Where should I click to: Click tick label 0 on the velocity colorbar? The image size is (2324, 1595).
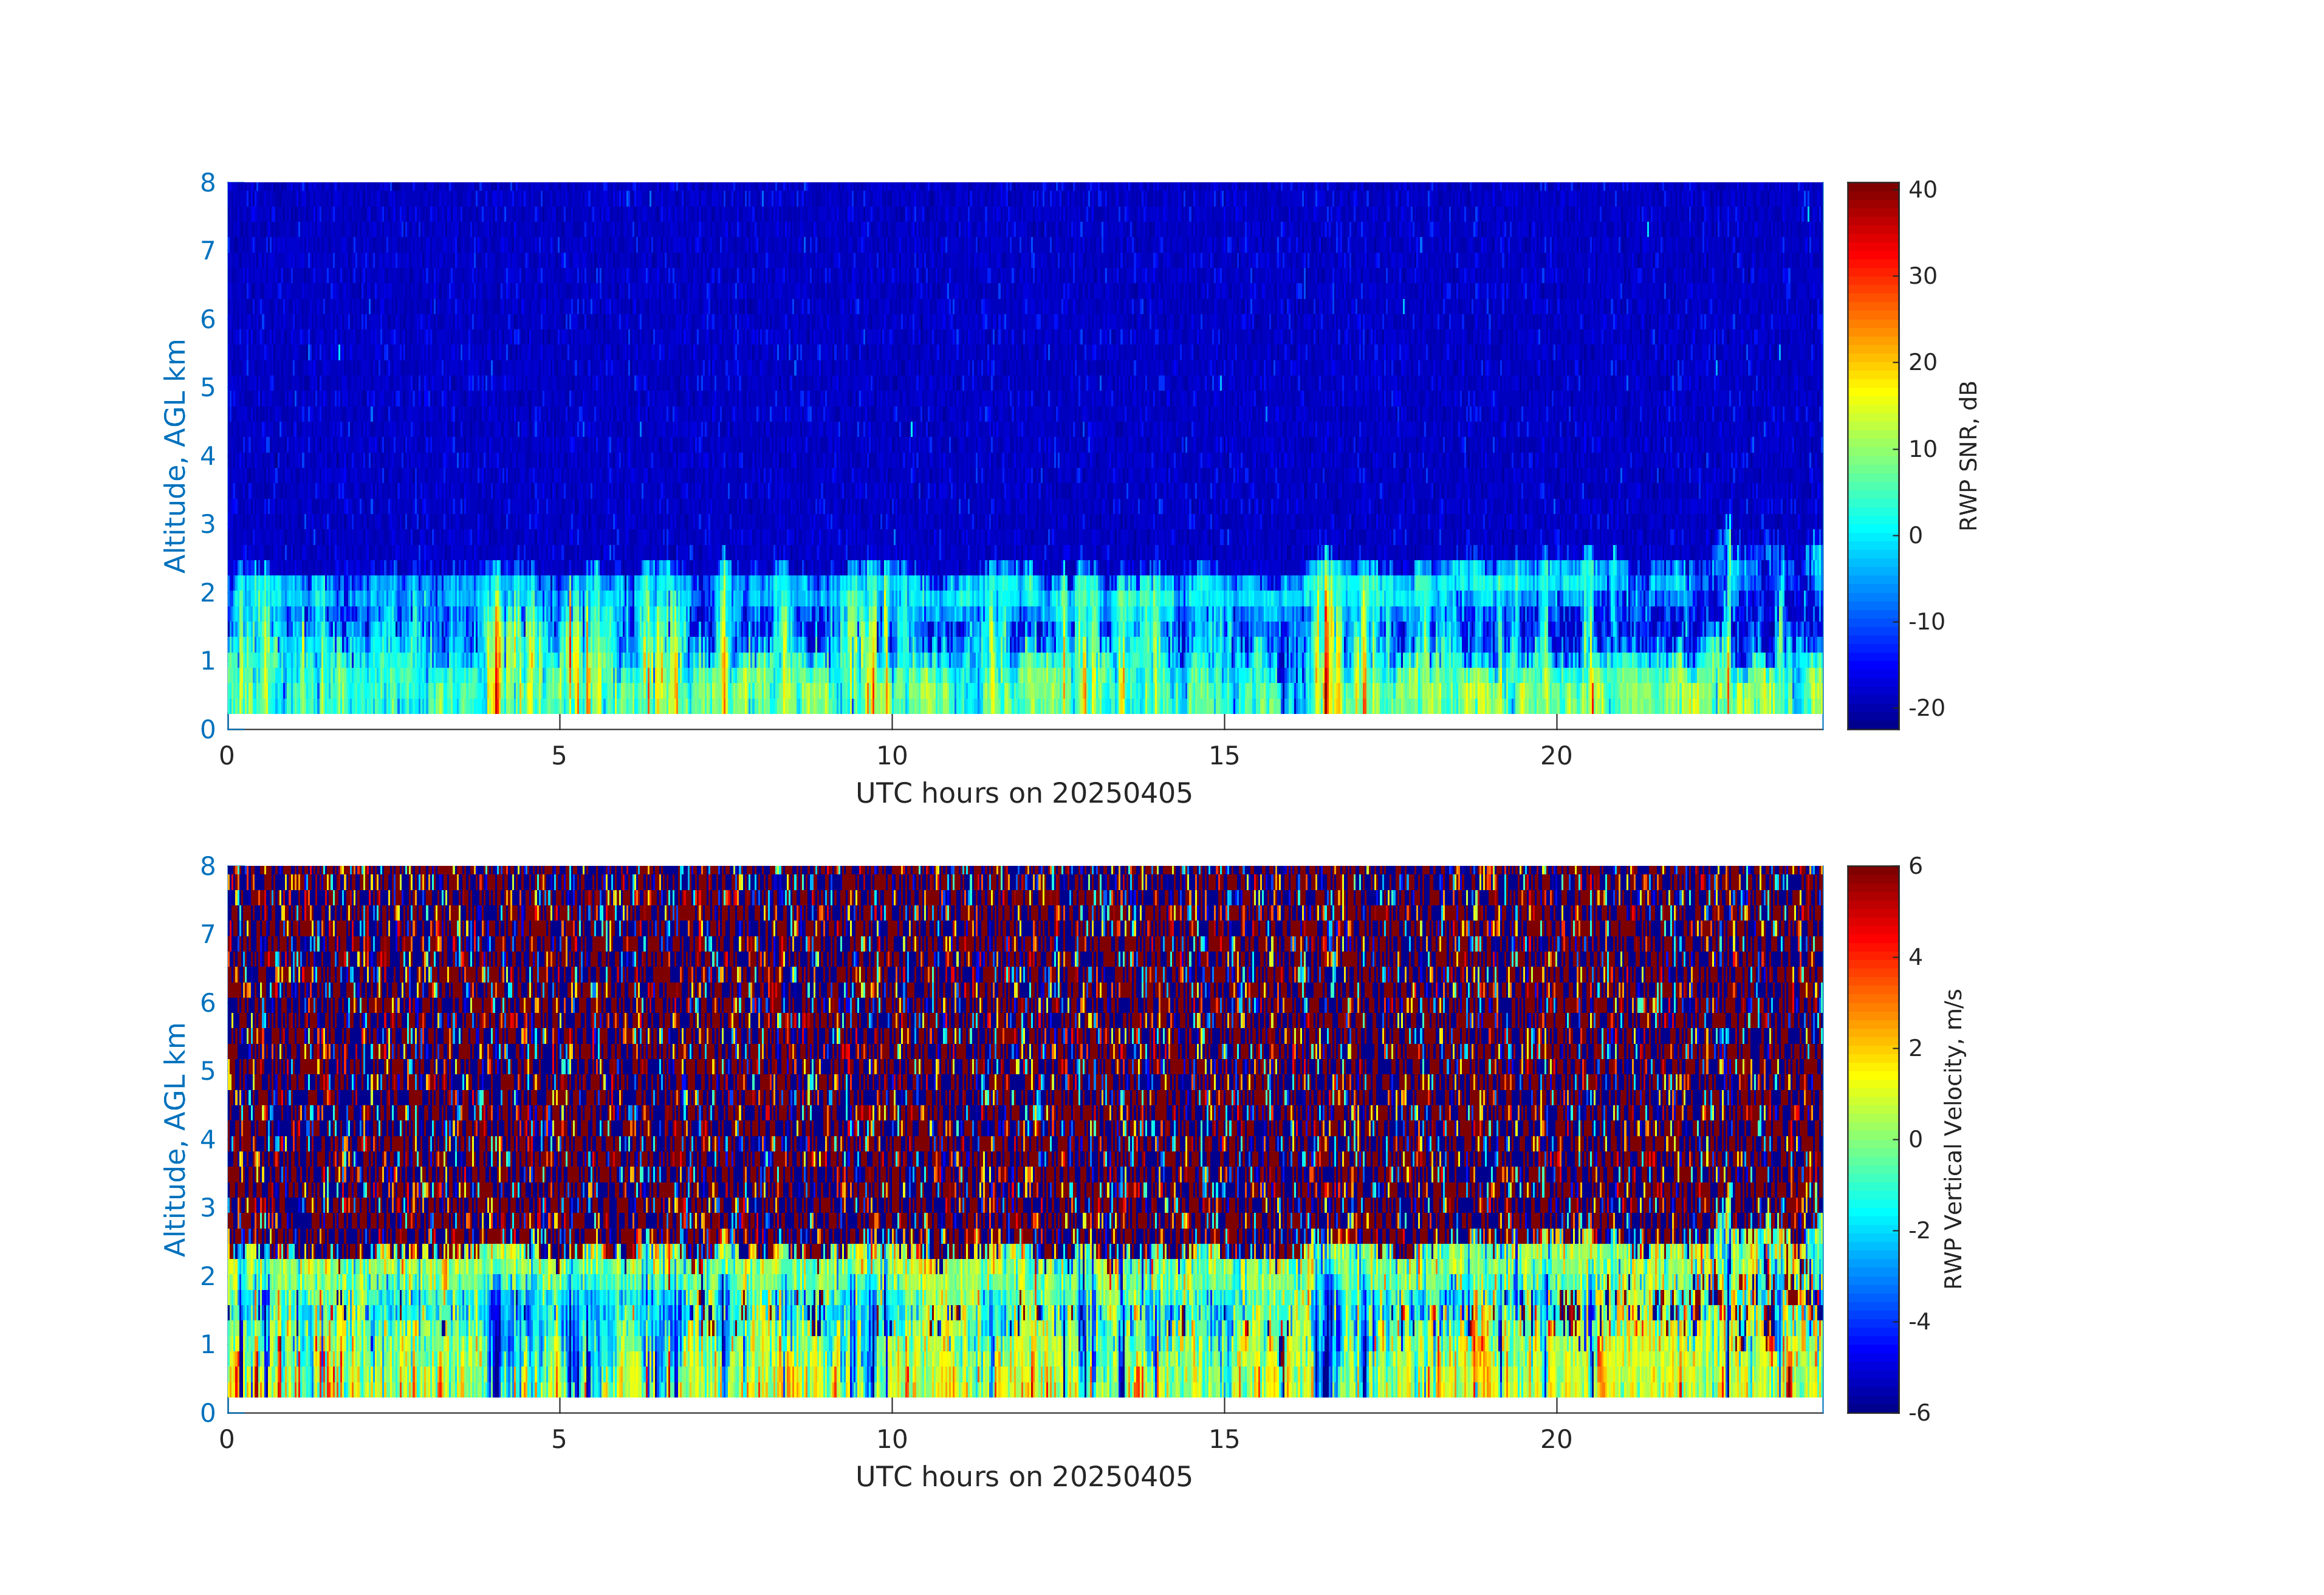tap(1915, 1139)
